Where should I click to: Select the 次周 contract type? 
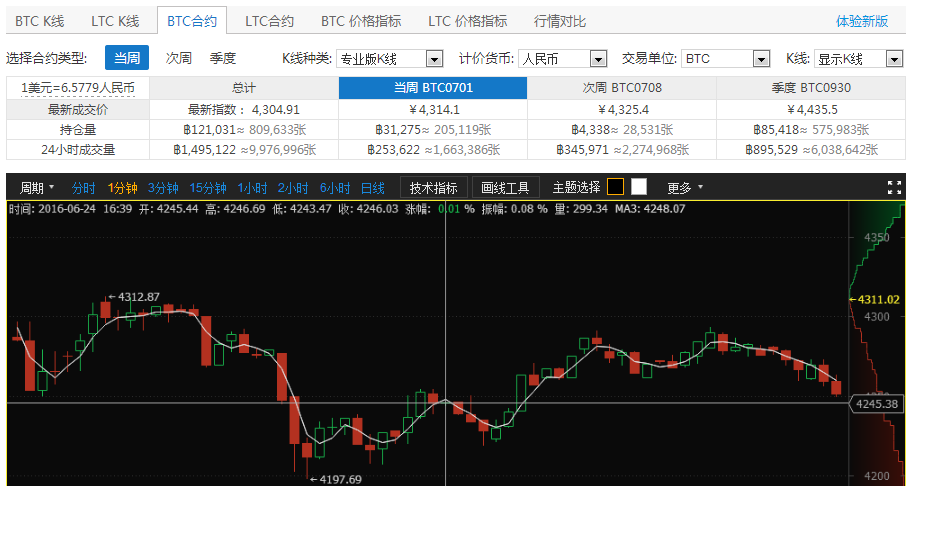point(178,58)
